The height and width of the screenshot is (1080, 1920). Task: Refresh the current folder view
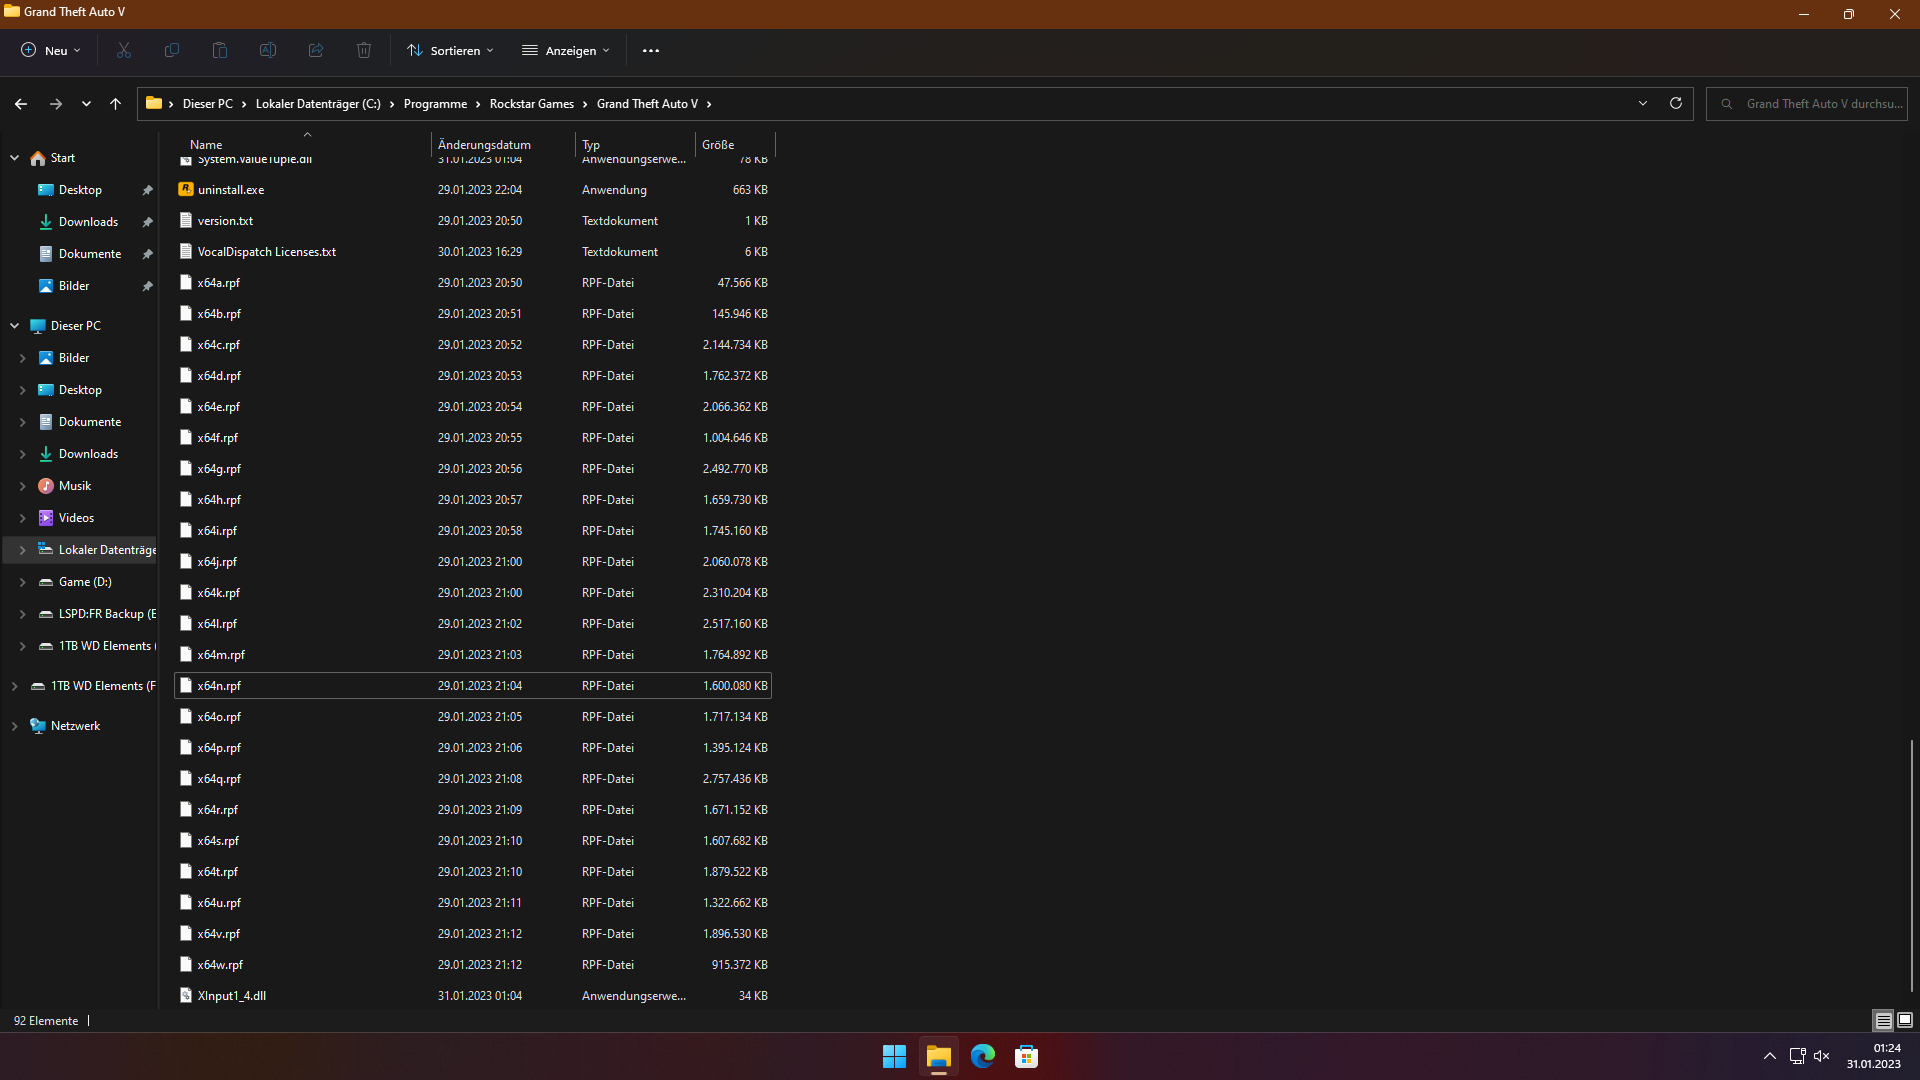(x=1676, y=103)
